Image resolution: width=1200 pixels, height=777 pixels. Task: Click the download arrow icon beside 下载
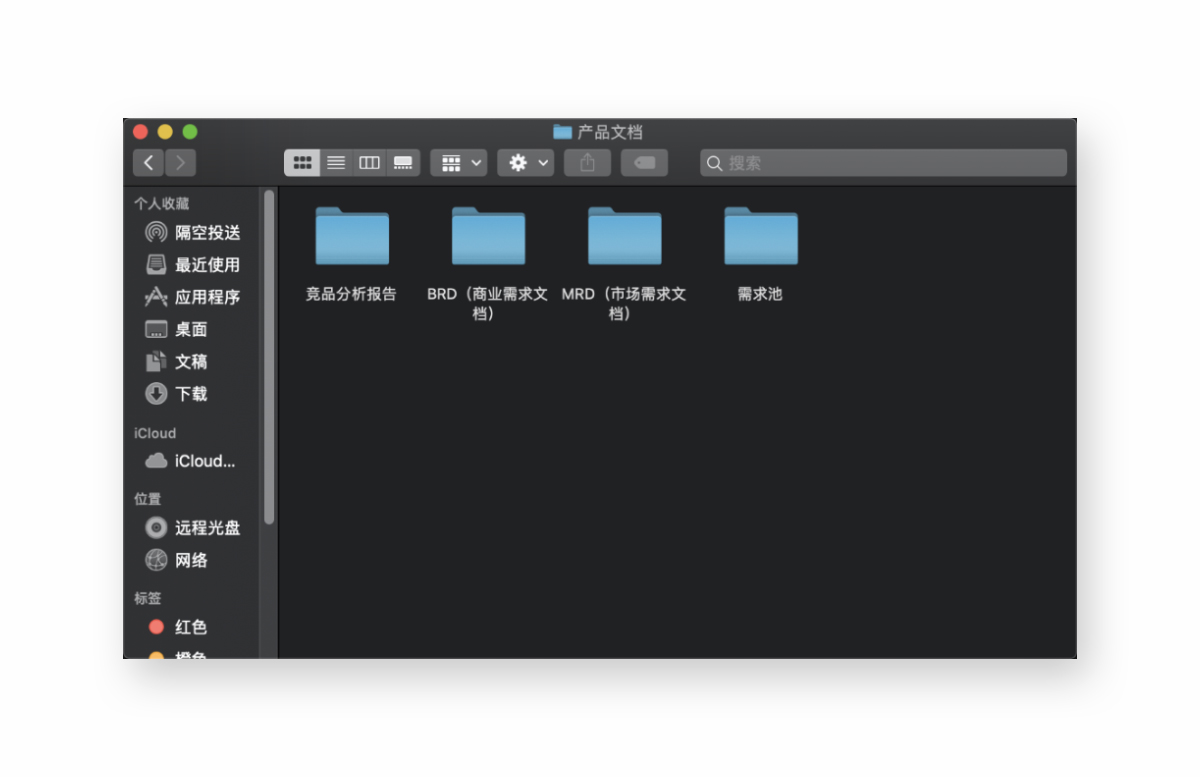pos(156,394)
